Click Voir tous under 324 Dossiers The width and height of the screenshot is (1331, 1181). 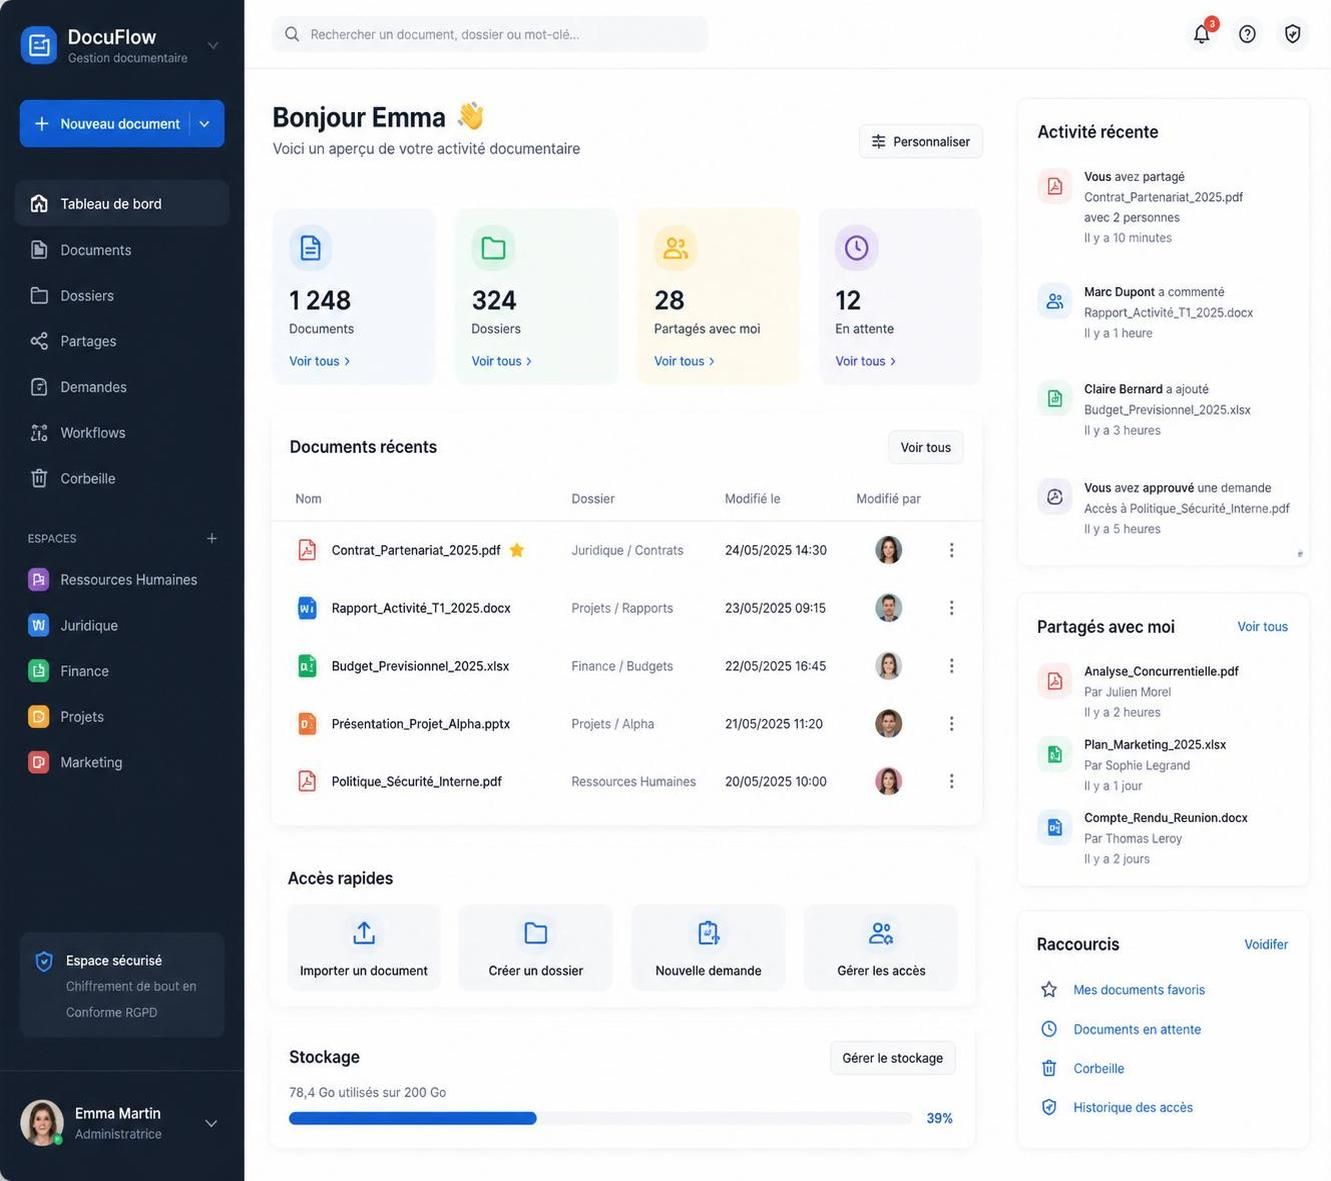click(502, 361)
